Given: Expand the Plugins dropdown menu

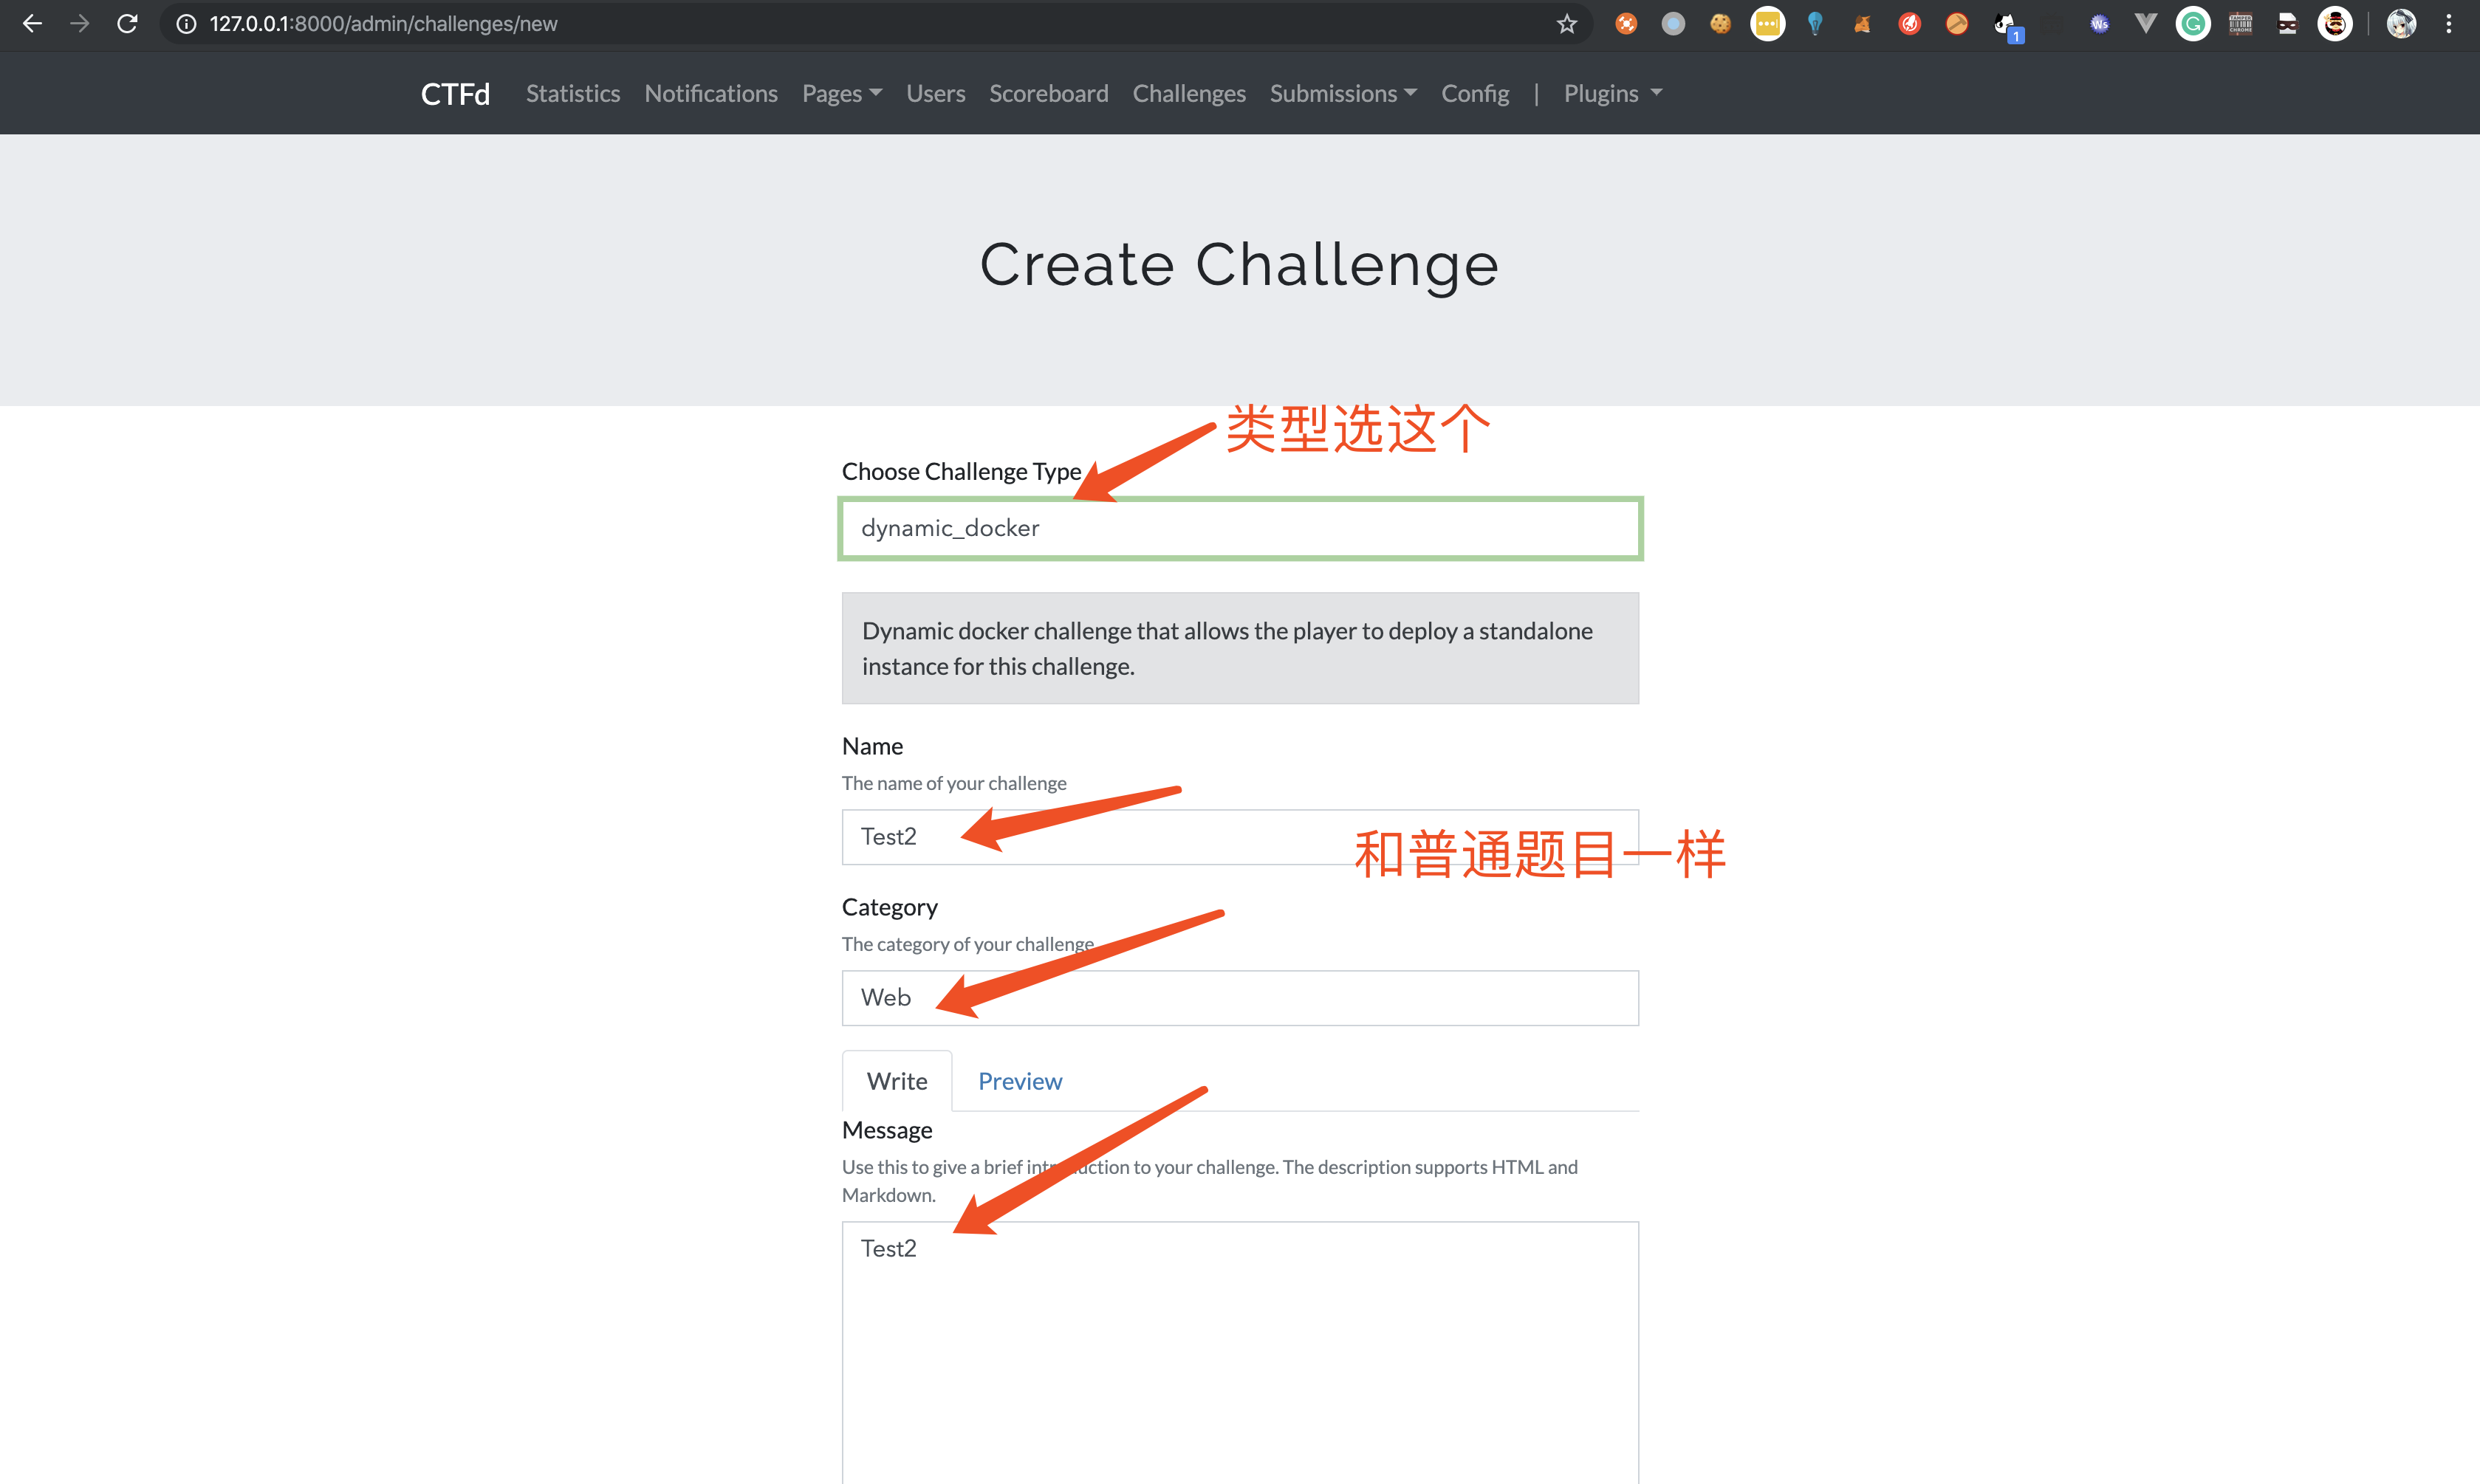Looking at the screenshot, I should click(1611, 93).
